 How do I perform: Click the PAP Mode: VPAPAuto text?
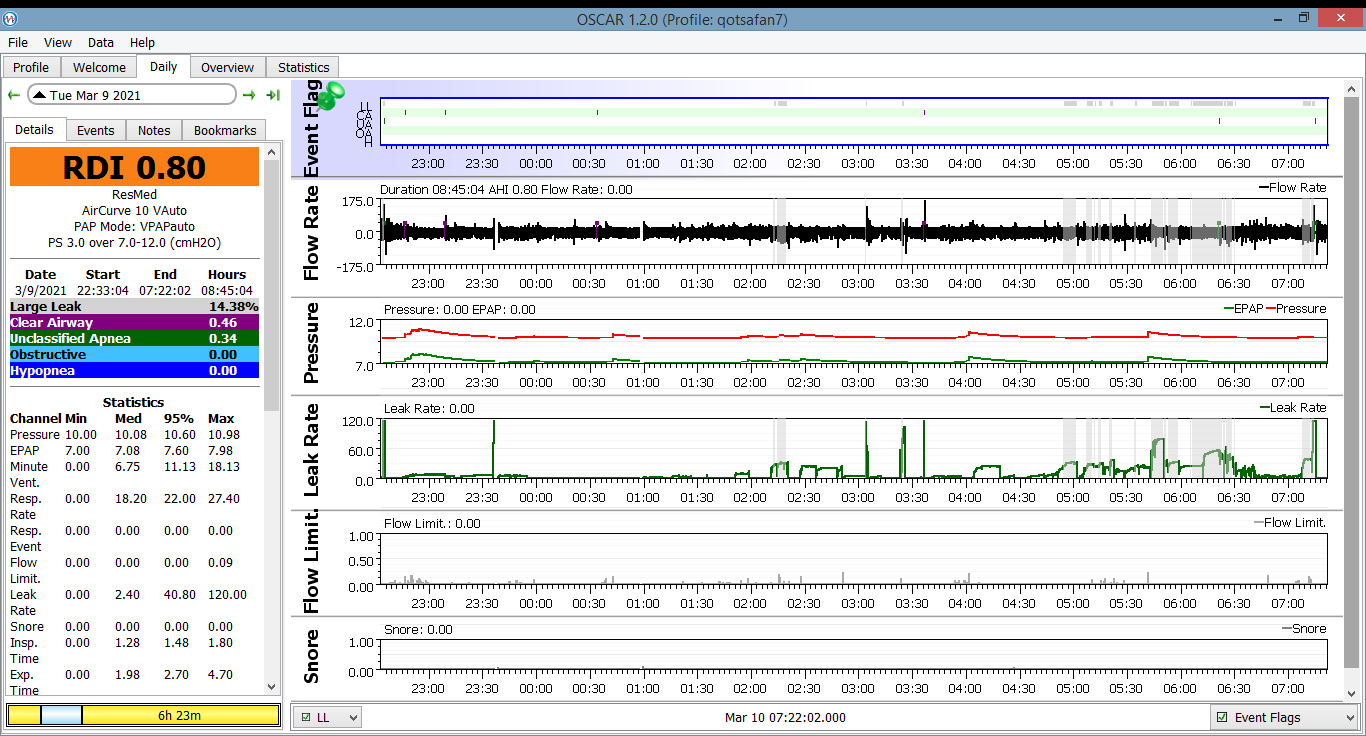coord(134,226)
